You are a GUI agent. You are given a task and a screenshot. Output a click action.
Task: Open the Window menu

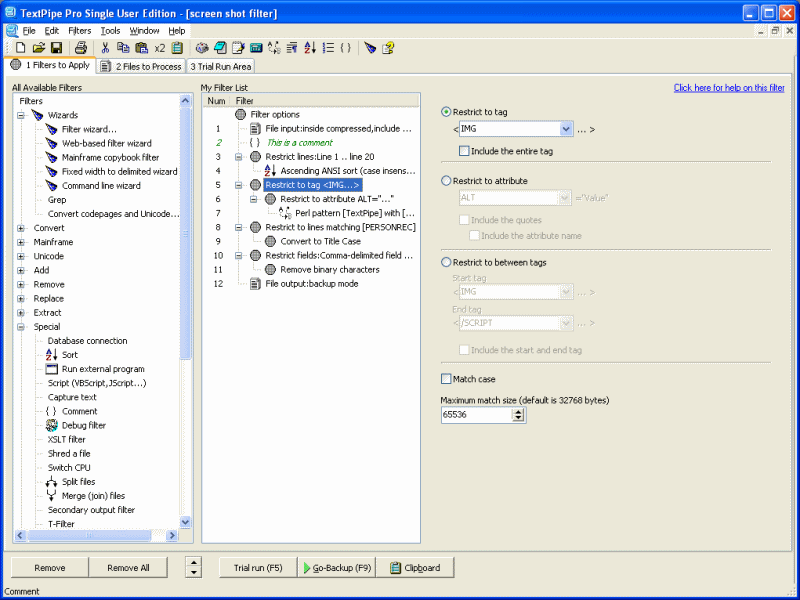click(x=144, y=31)
